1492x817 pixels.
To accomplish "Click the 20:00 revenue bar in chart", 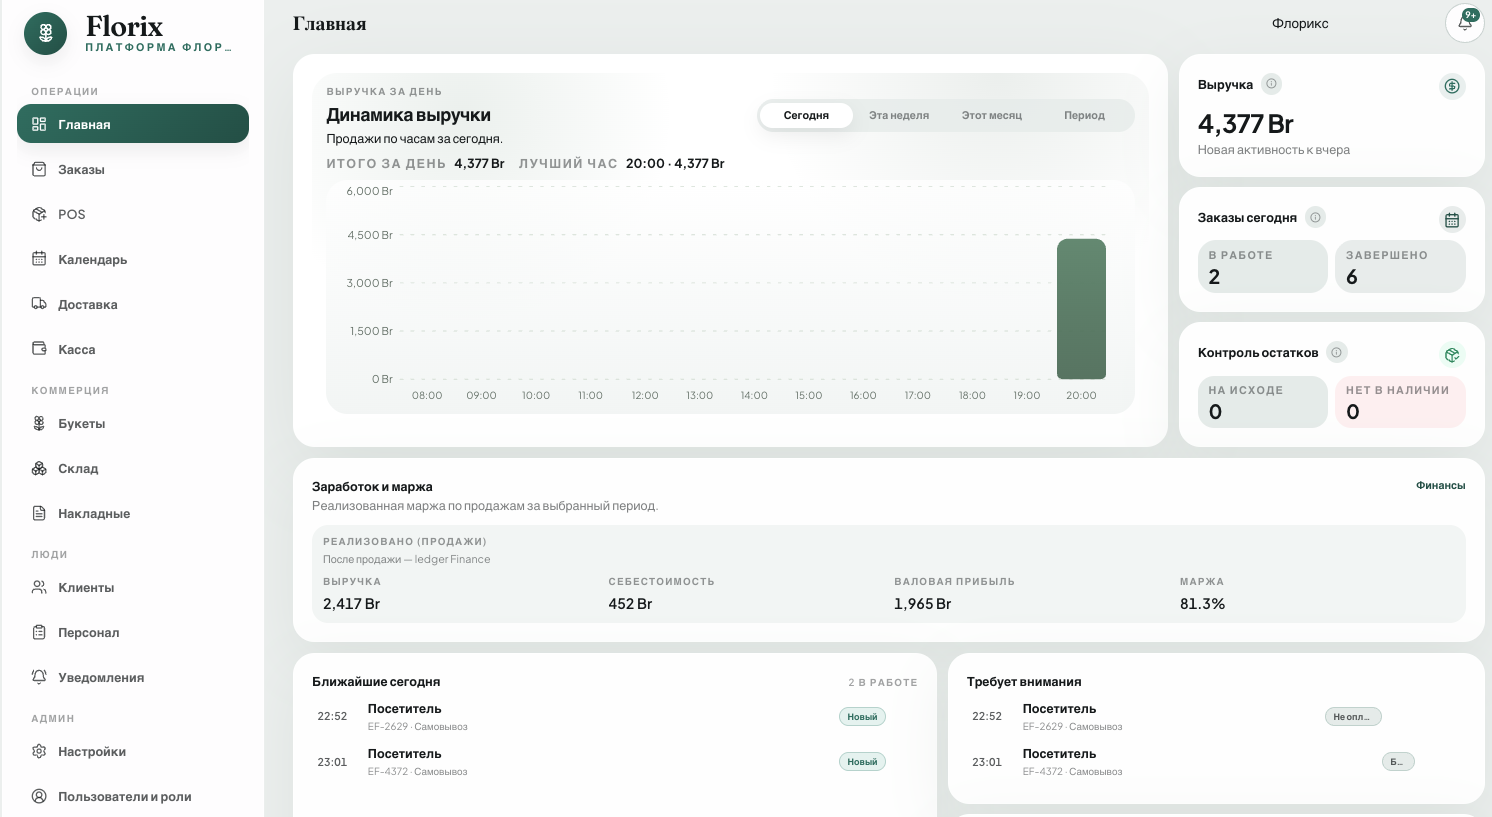I will pyautogui.click(x=1081, y=309).
